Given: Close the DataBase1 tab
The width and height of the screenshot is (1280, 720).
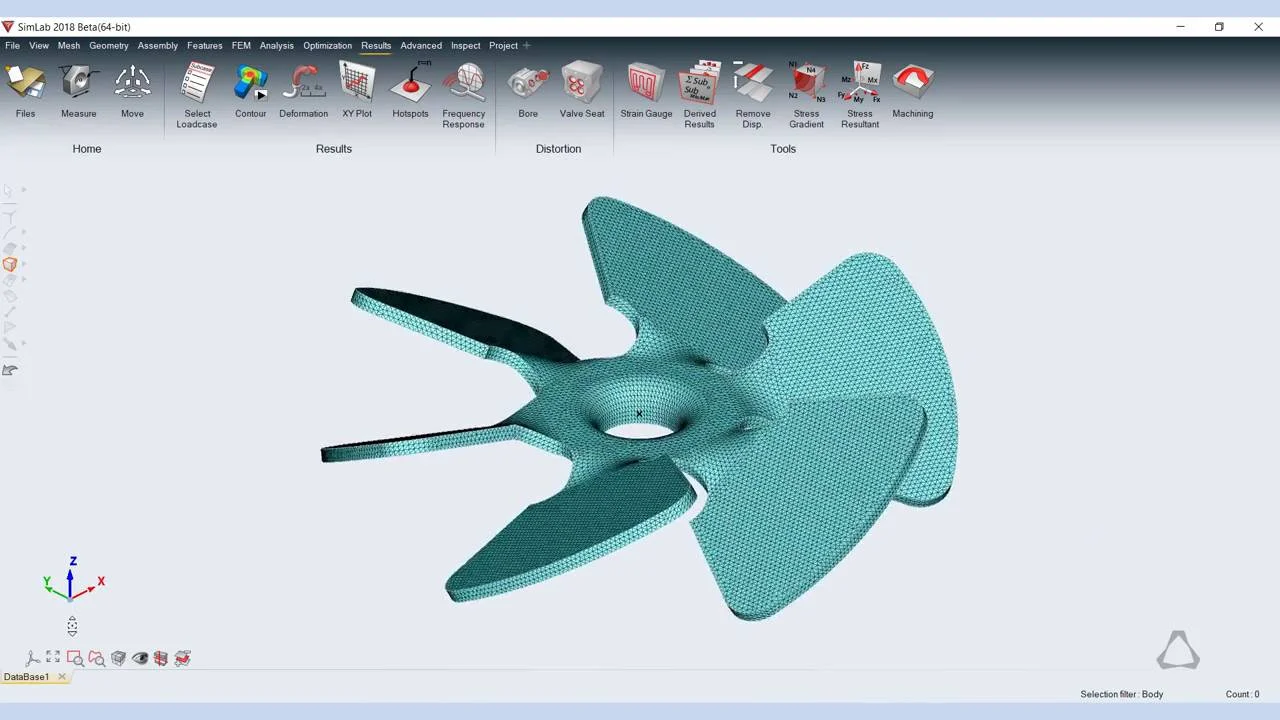Looking at the screenshot, I should [61, 677].
